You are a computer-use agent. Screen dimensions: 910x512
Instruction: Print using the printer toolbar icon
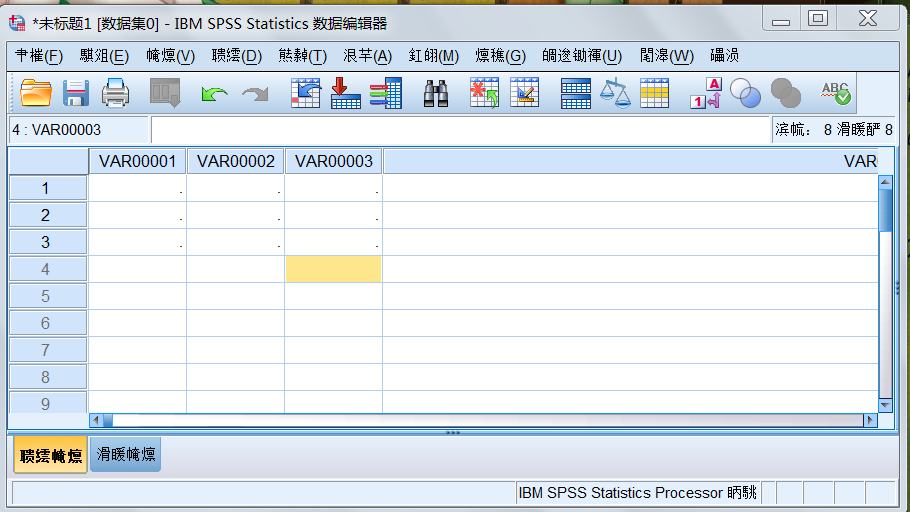click(x=115, y=93)
